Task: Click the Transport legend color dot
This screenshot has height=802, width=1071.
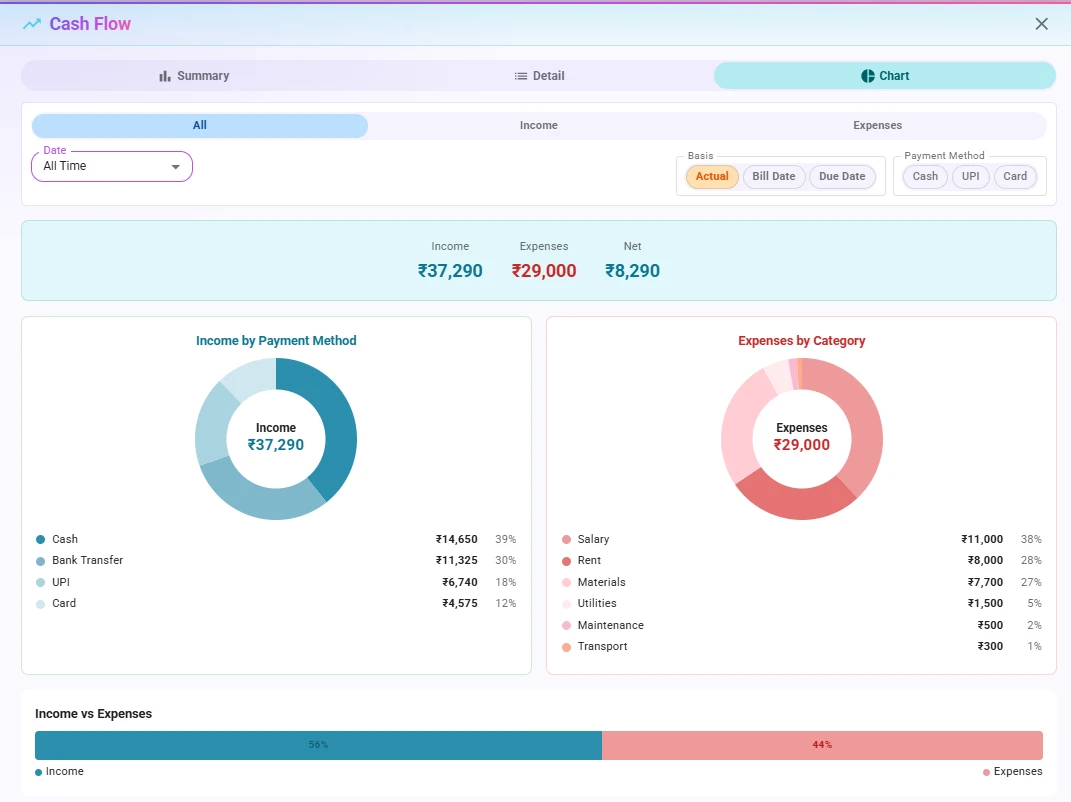Action: click(x=566, y=647)
